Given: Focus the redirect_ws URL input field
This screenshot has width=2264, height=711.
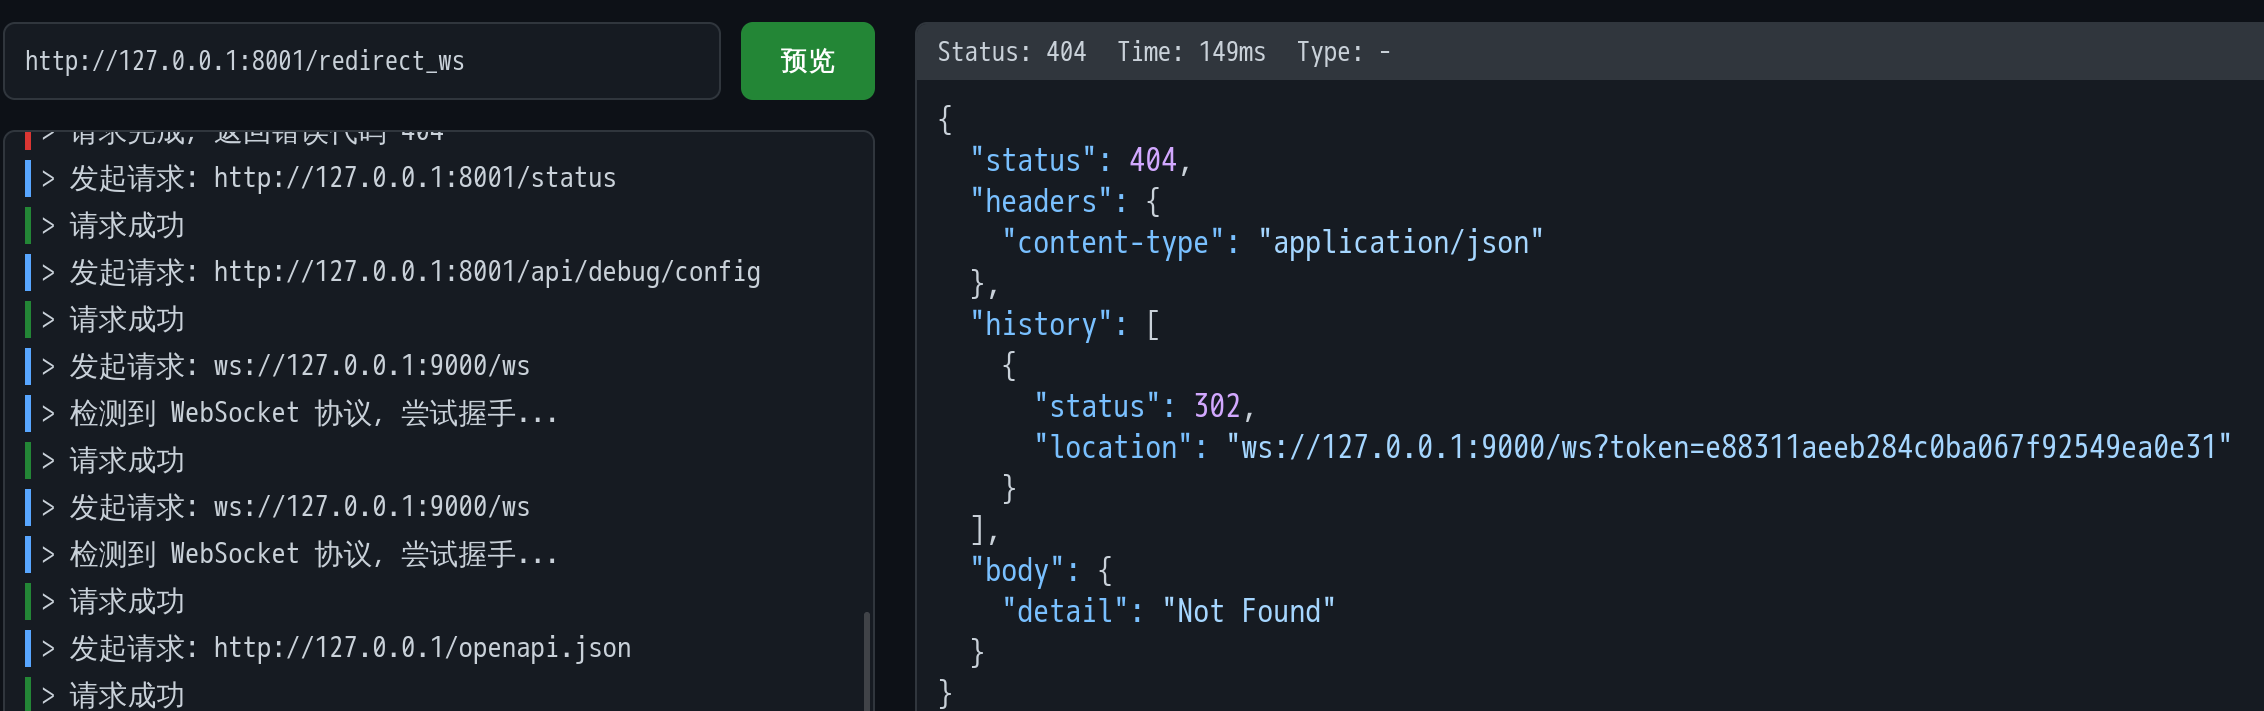Looking at the screenshot, I should [361, 61].
